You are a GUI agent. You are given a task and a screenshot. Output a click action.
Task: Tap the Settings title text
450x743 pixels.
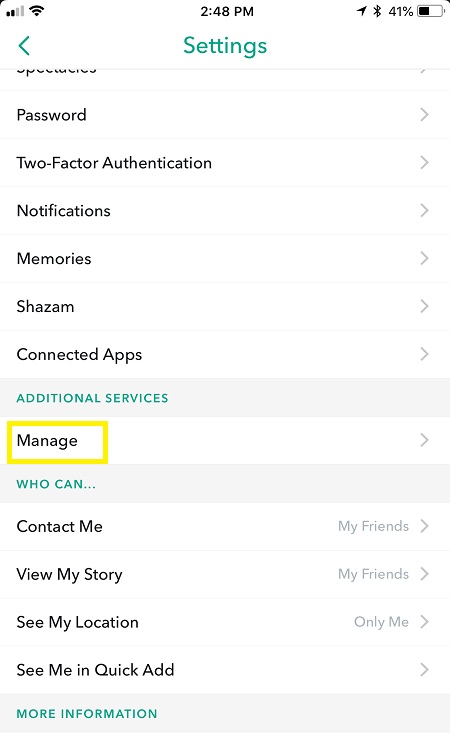click(x=225, y=46)
